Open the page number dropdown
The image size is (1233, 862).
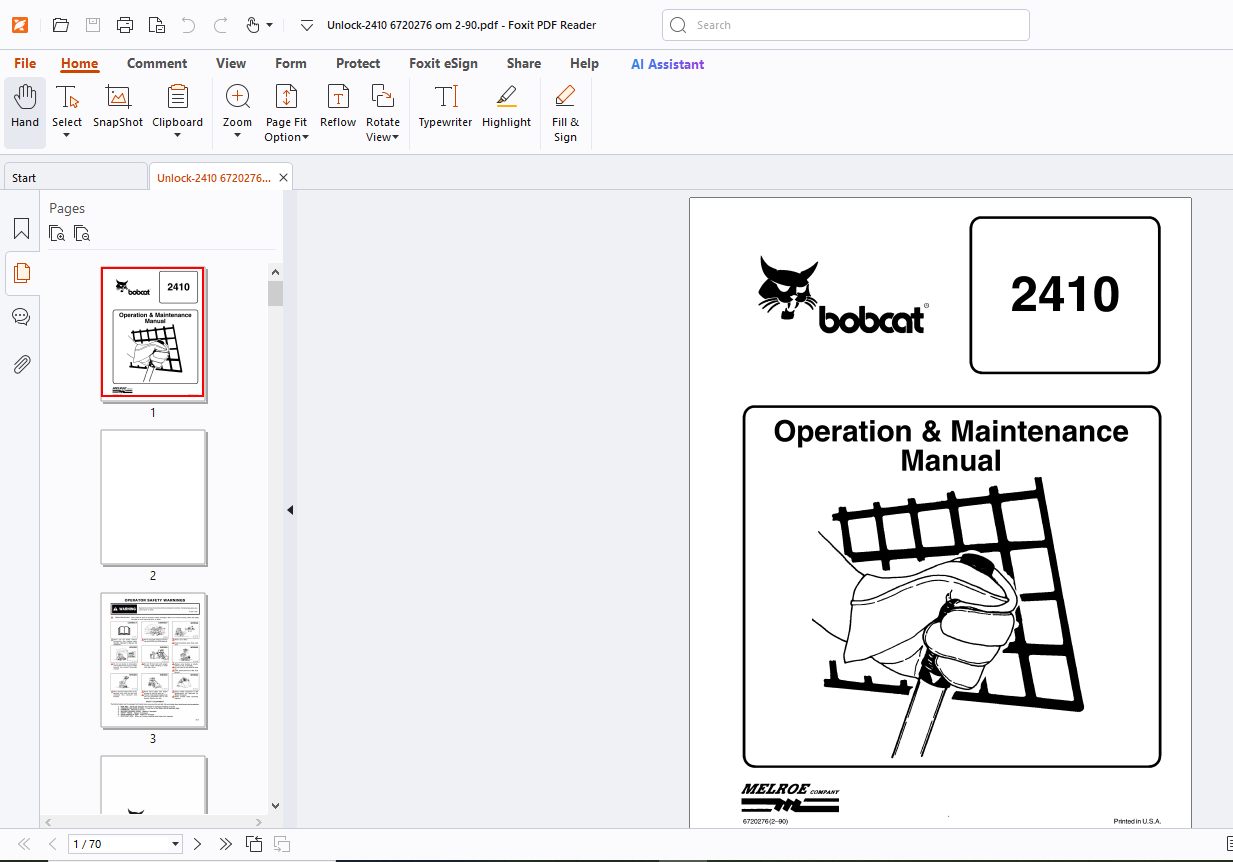176,844
